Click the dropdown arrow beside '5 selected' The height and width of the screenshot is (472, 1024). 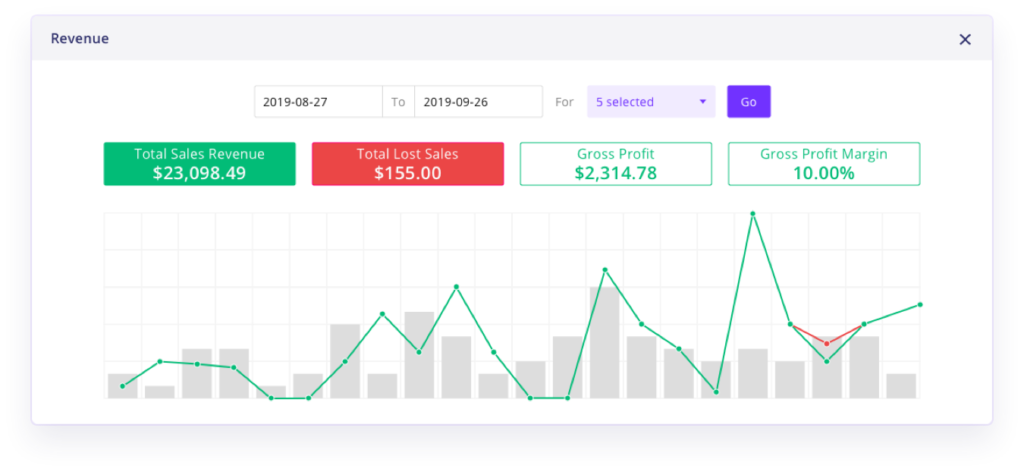702,102
